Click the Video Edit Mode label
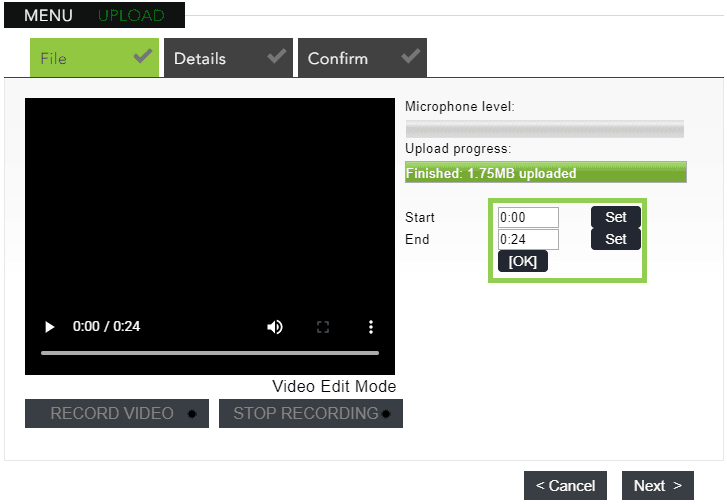The width and height of the screenshot is (727, 504). coord(334,386)
